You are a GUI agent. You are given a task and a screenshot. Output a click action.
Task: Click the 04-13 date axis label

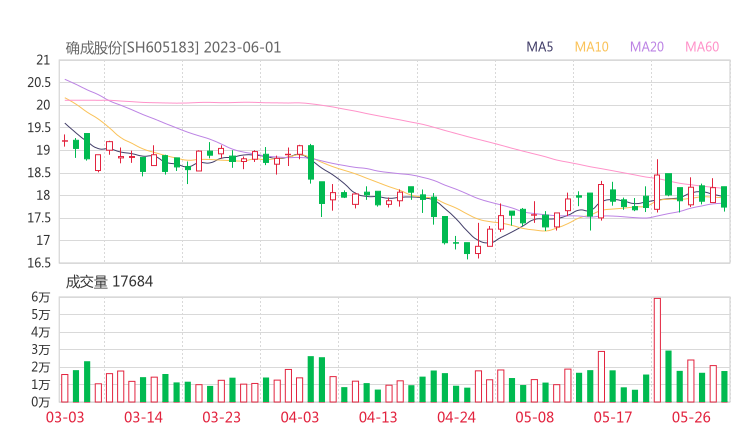coord(378,417)
